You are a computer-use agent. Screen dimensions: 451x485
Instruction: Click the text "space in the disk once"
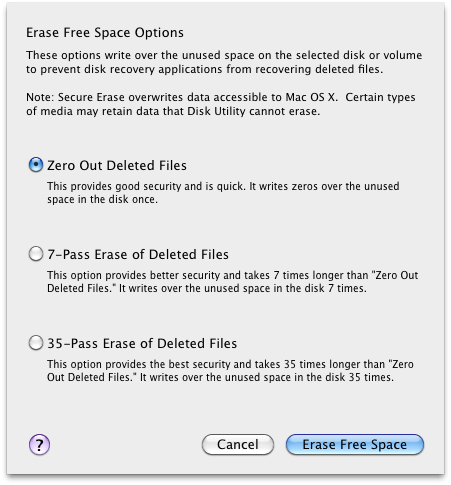coord(102,199)
